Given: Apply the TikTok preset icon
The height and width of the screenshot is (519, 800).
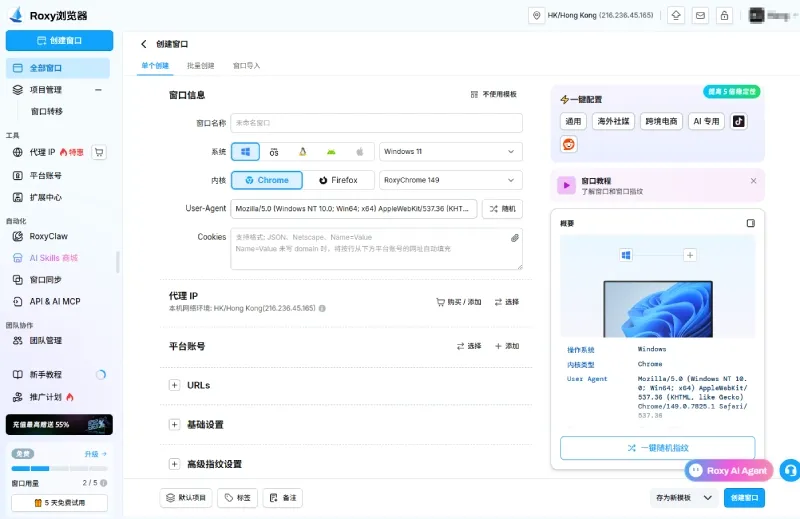Looking at the screenshot, I should pos(739,121).
